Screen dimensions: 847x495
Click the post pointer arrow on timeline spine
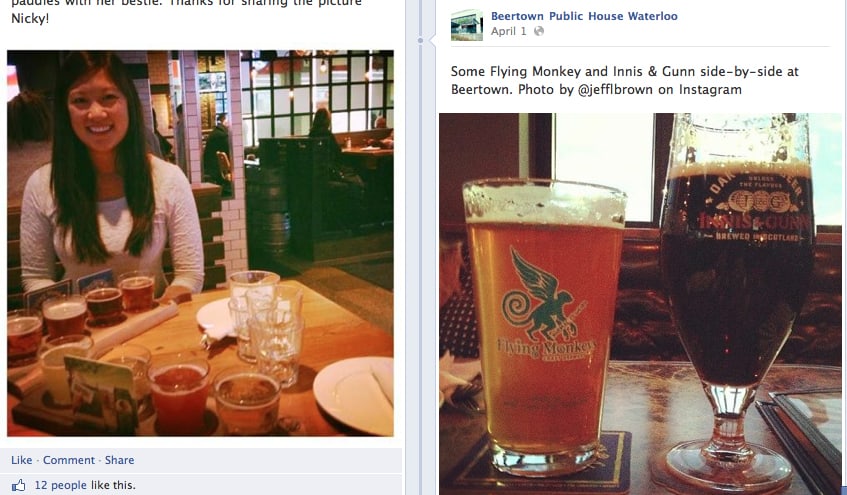(432, 40)
